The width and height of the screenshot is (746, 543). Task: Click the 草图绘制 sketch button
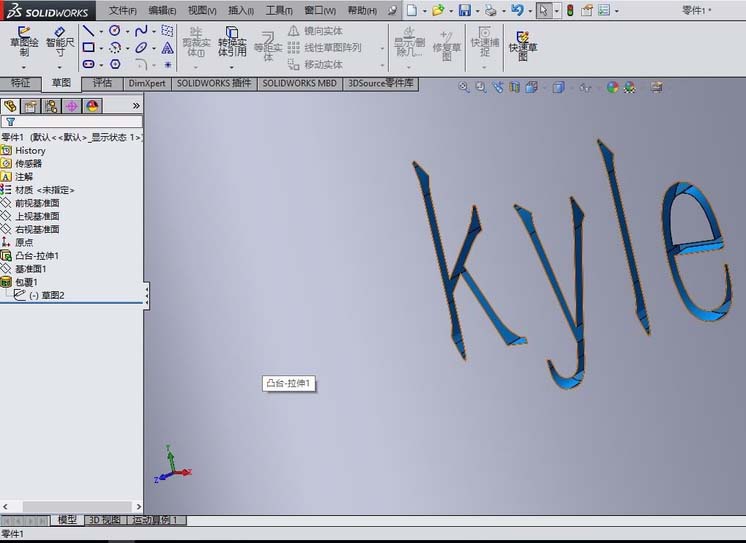(24, 42)
